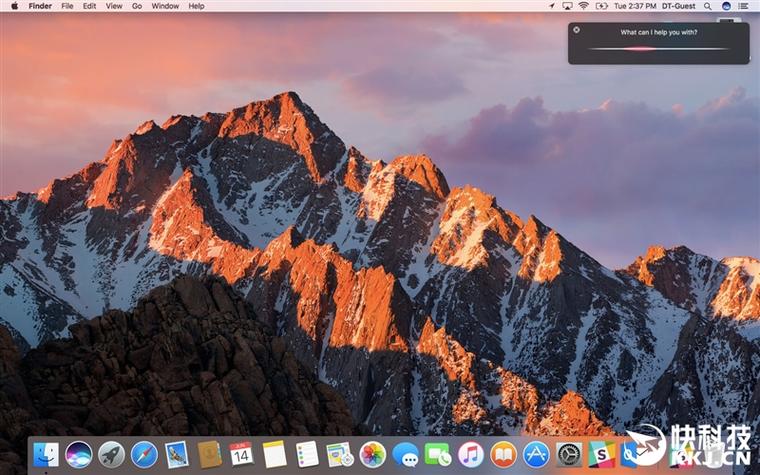Open the Finder menu
Viewport: 760px width, 475px height.
tap(40, 6)
